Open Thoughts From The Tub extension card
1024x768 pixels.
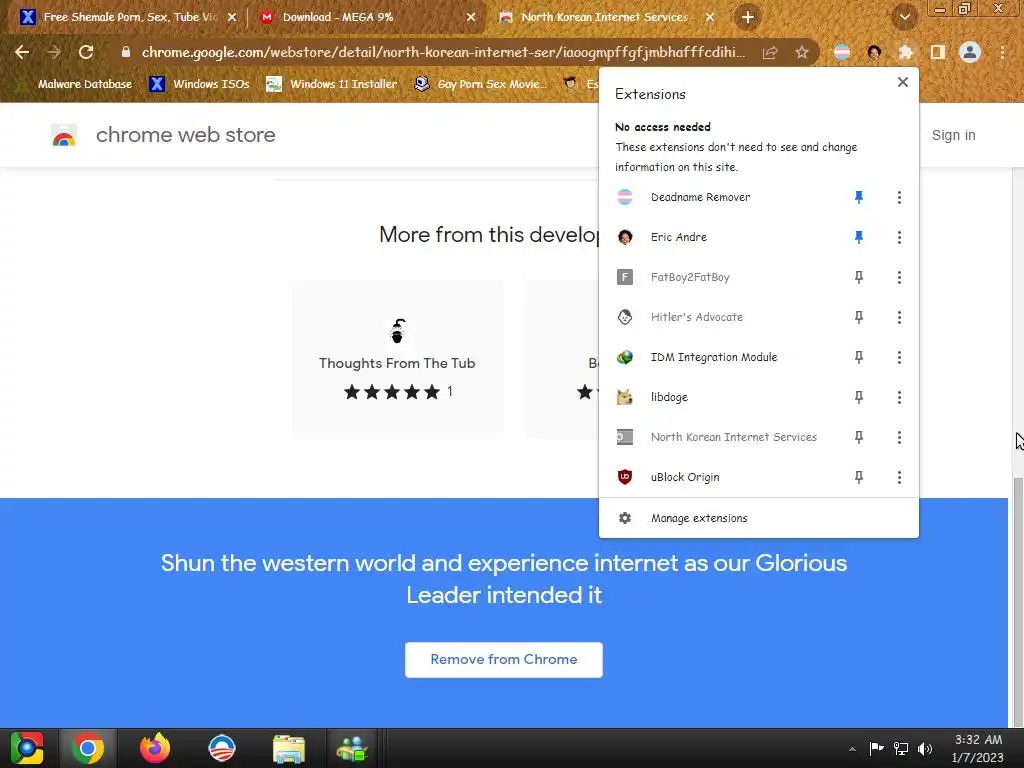coord(397,358)
